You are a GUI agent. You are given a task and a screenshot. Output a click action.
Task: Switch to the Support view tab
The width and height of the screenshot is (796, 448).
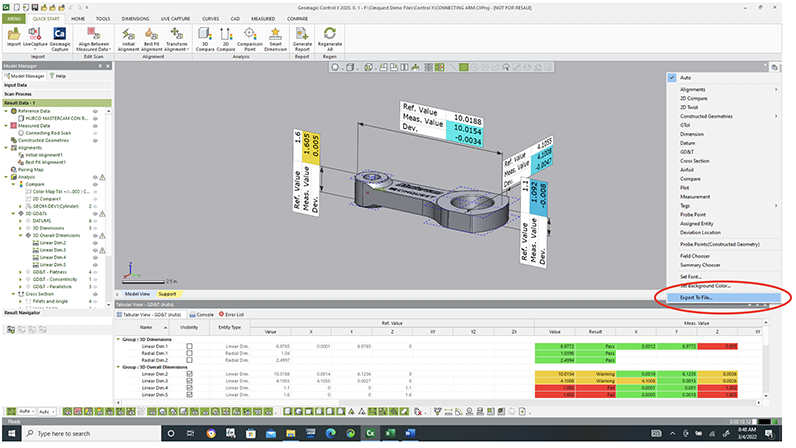pos(167,294)
